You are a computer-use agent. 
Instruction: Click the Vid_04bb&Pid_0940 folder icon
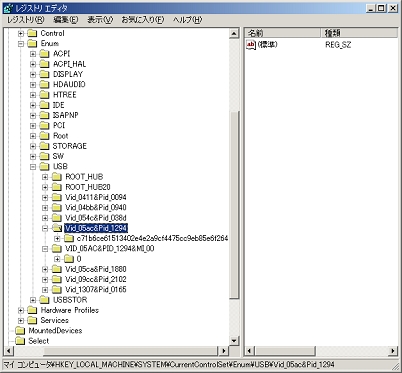pos(57,208)
